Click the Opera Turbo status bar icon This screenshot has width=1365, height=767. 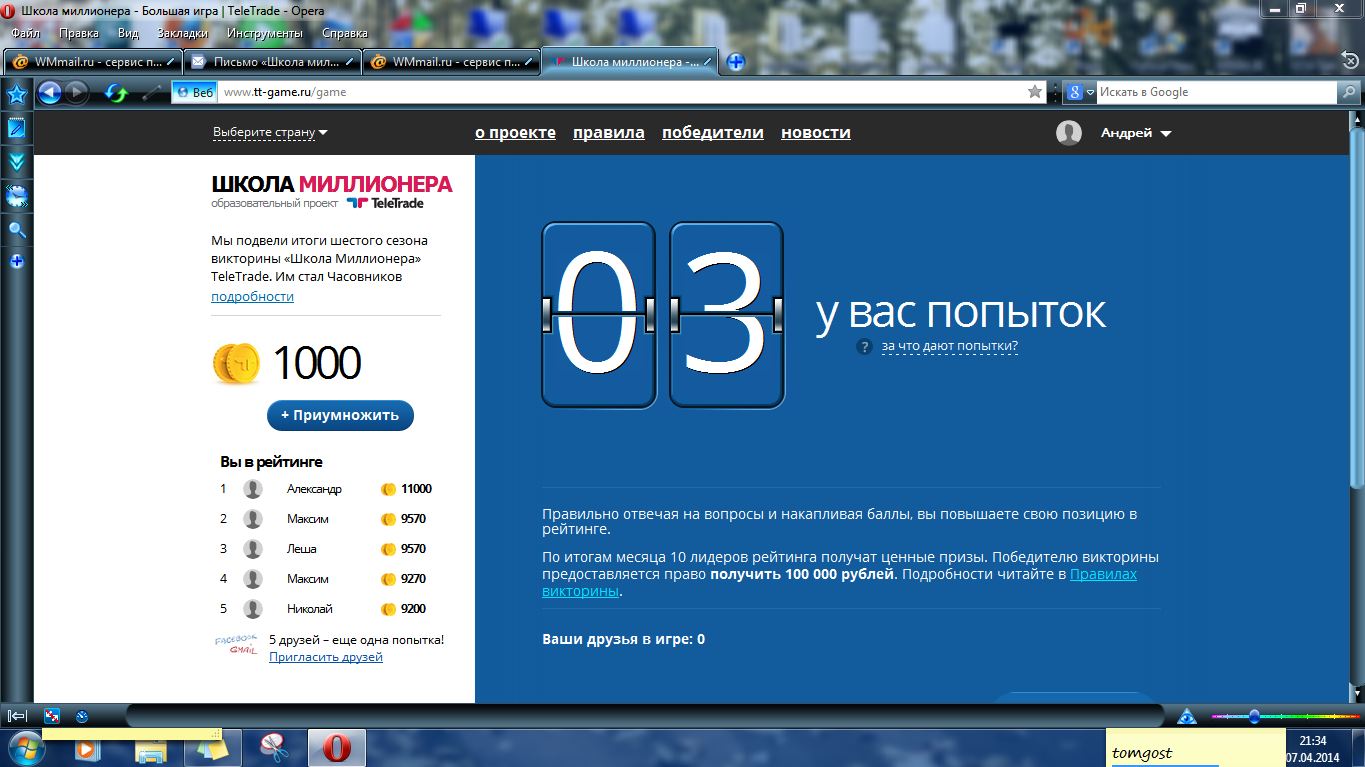point(82,716)
